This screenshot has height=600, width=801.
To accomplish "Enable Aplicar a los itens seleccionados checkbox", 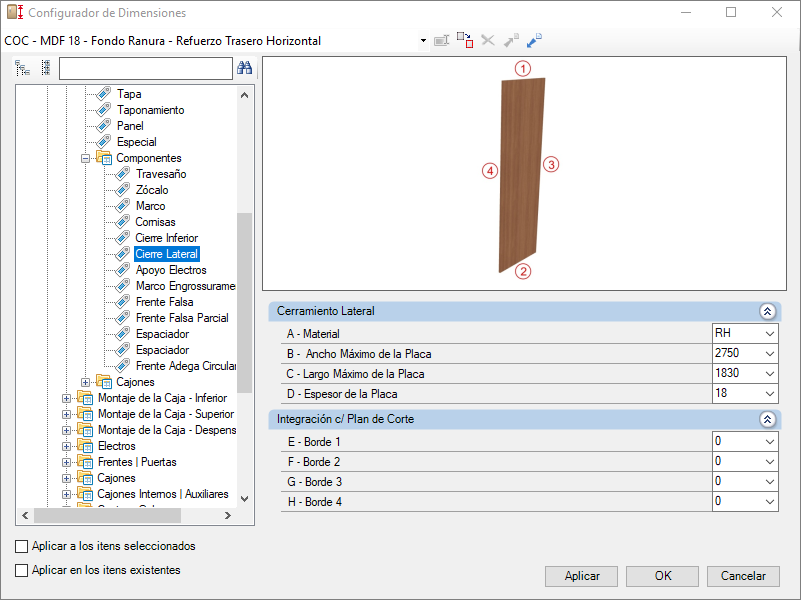I will (x=21, y=546).
